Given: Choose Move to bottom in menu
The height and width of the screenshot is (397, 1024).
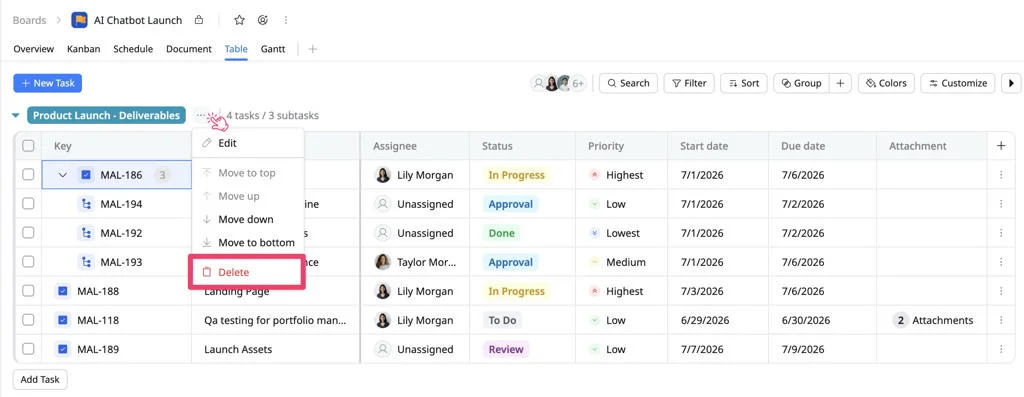Looking at the screenshot, I should (248, 242).
